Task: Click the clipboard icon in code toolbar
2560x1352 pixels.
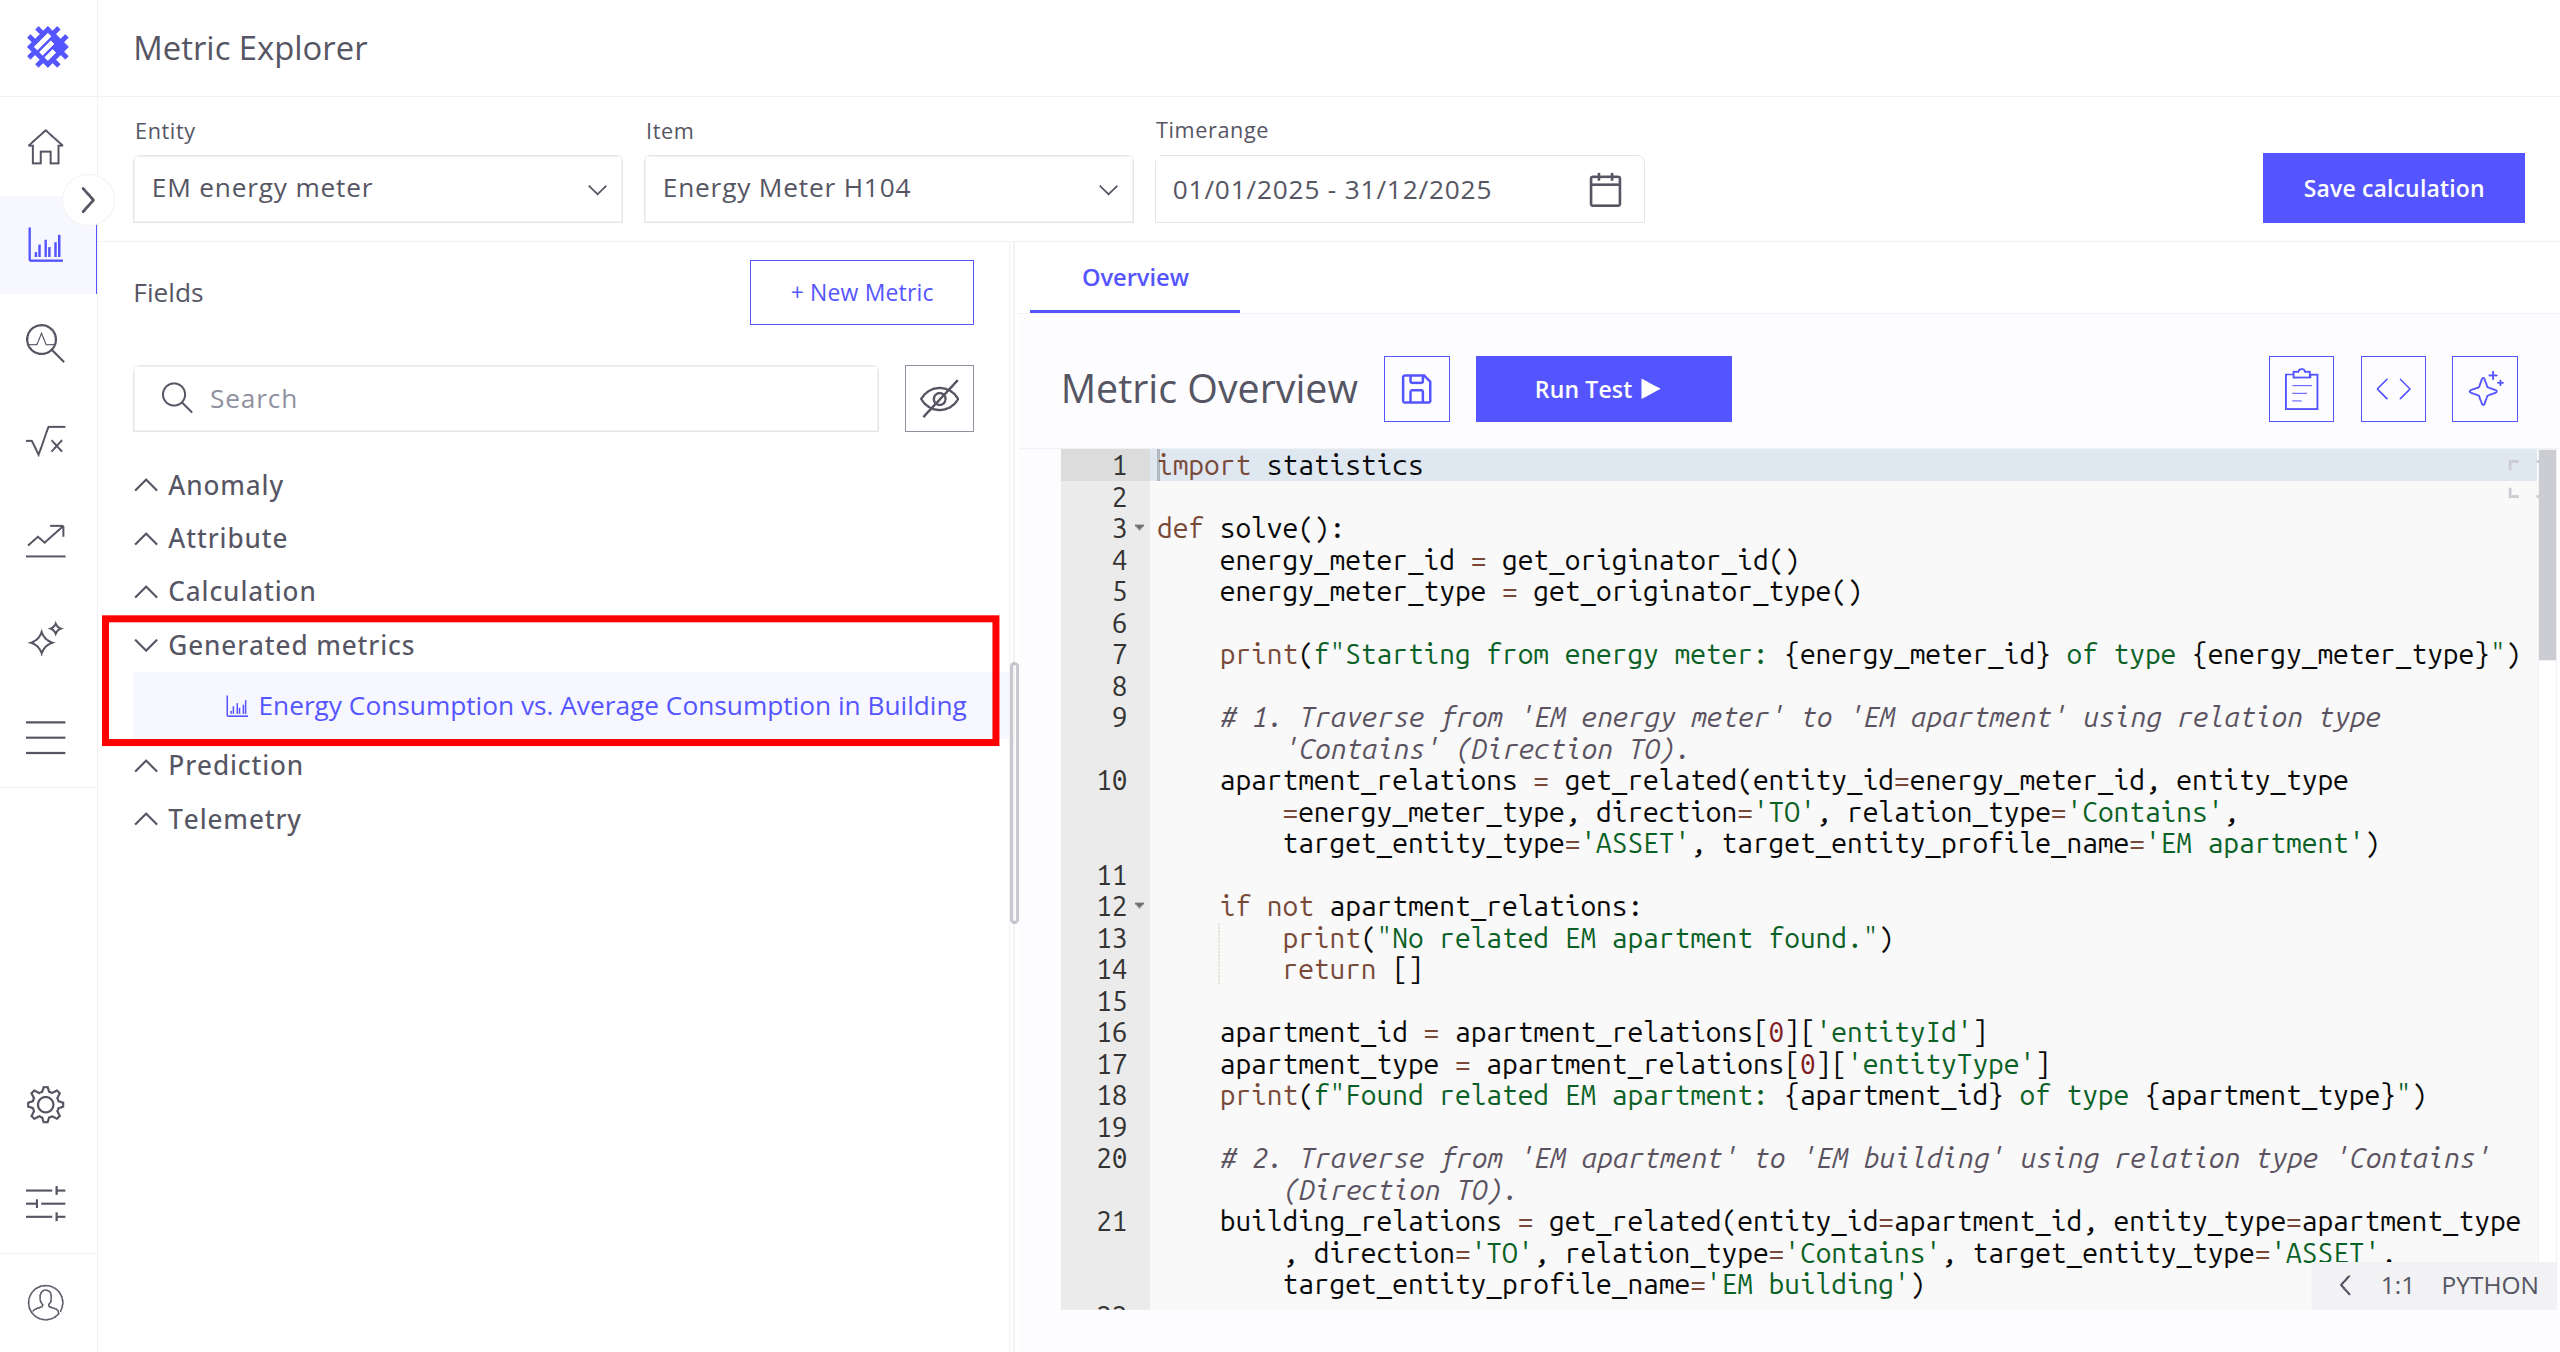Action: [x=2301, y=389]
